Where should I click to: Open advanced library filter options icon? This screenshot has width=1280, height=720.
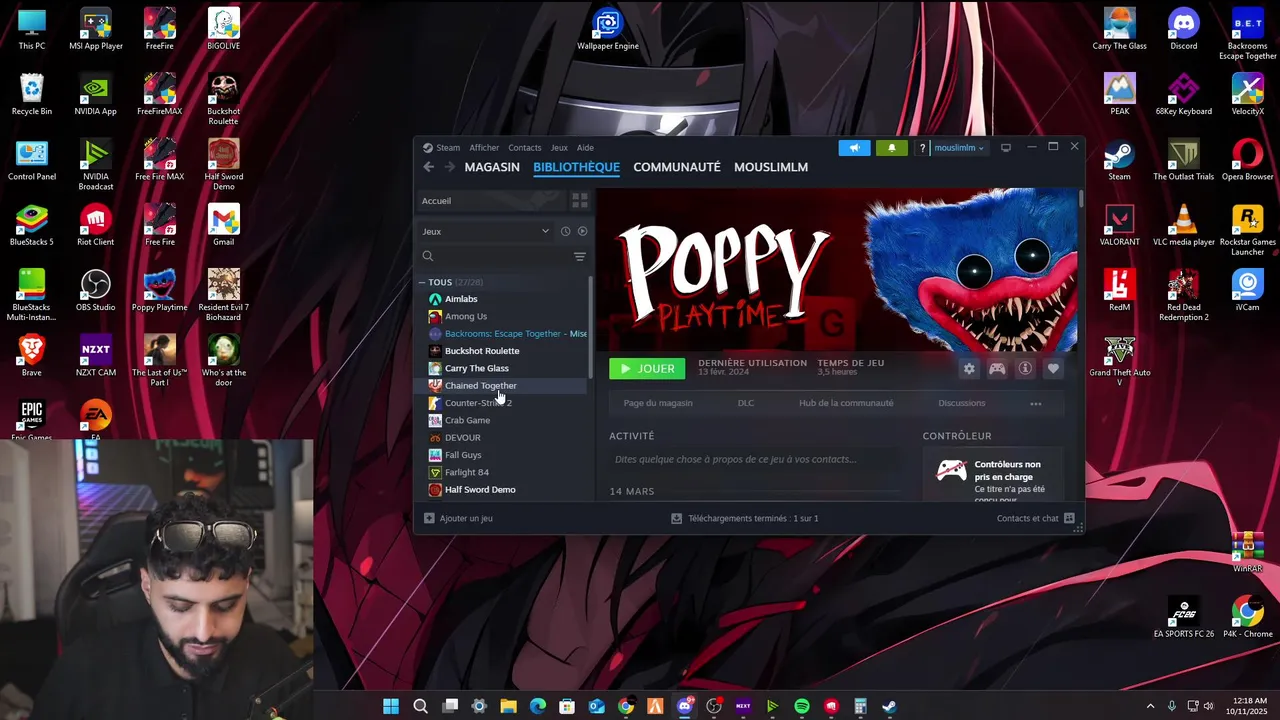(579, 257)
